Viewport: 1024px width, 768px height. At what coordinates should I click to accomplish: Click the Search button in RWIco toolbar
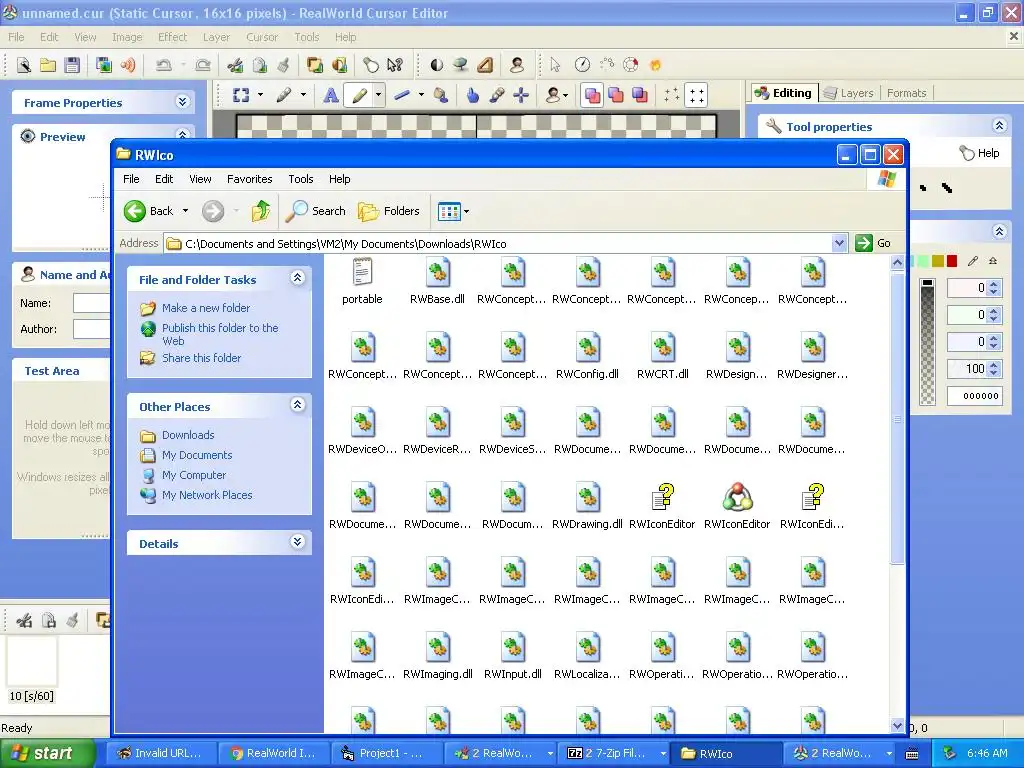[317, 211]
